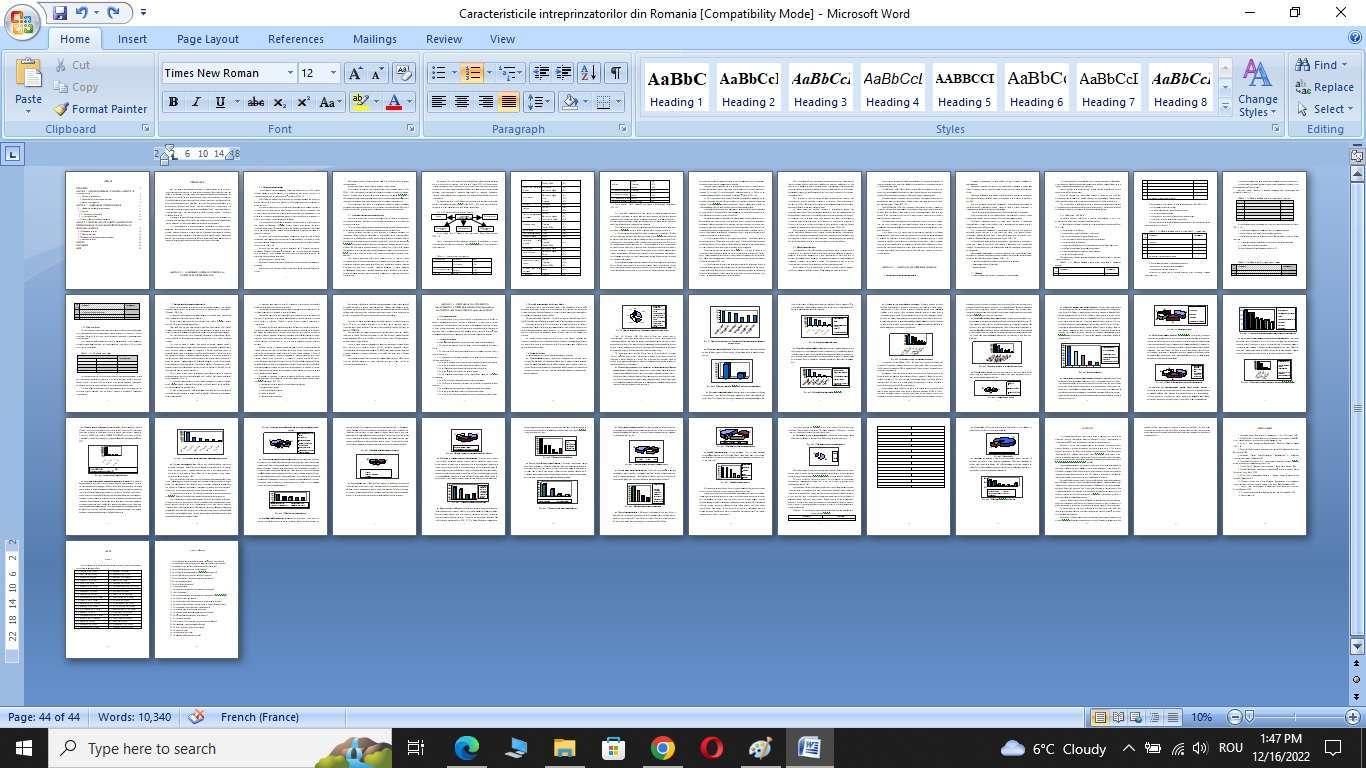
Task: Switch to the Page Layout tab
Action: [207, 39]
